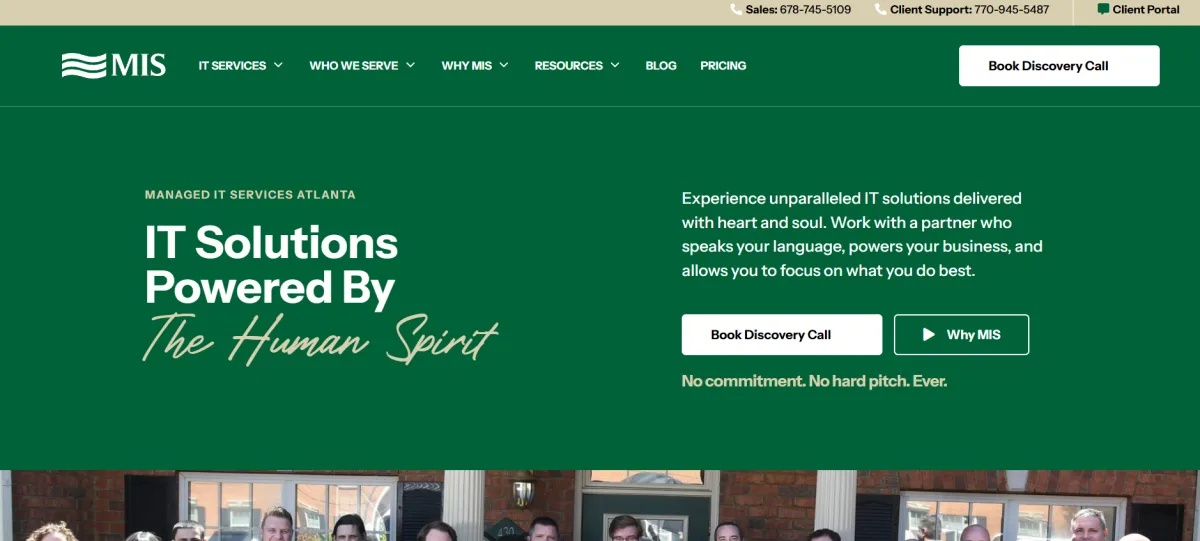Click Book Discovery Call in the header

tap(1059, 66)
